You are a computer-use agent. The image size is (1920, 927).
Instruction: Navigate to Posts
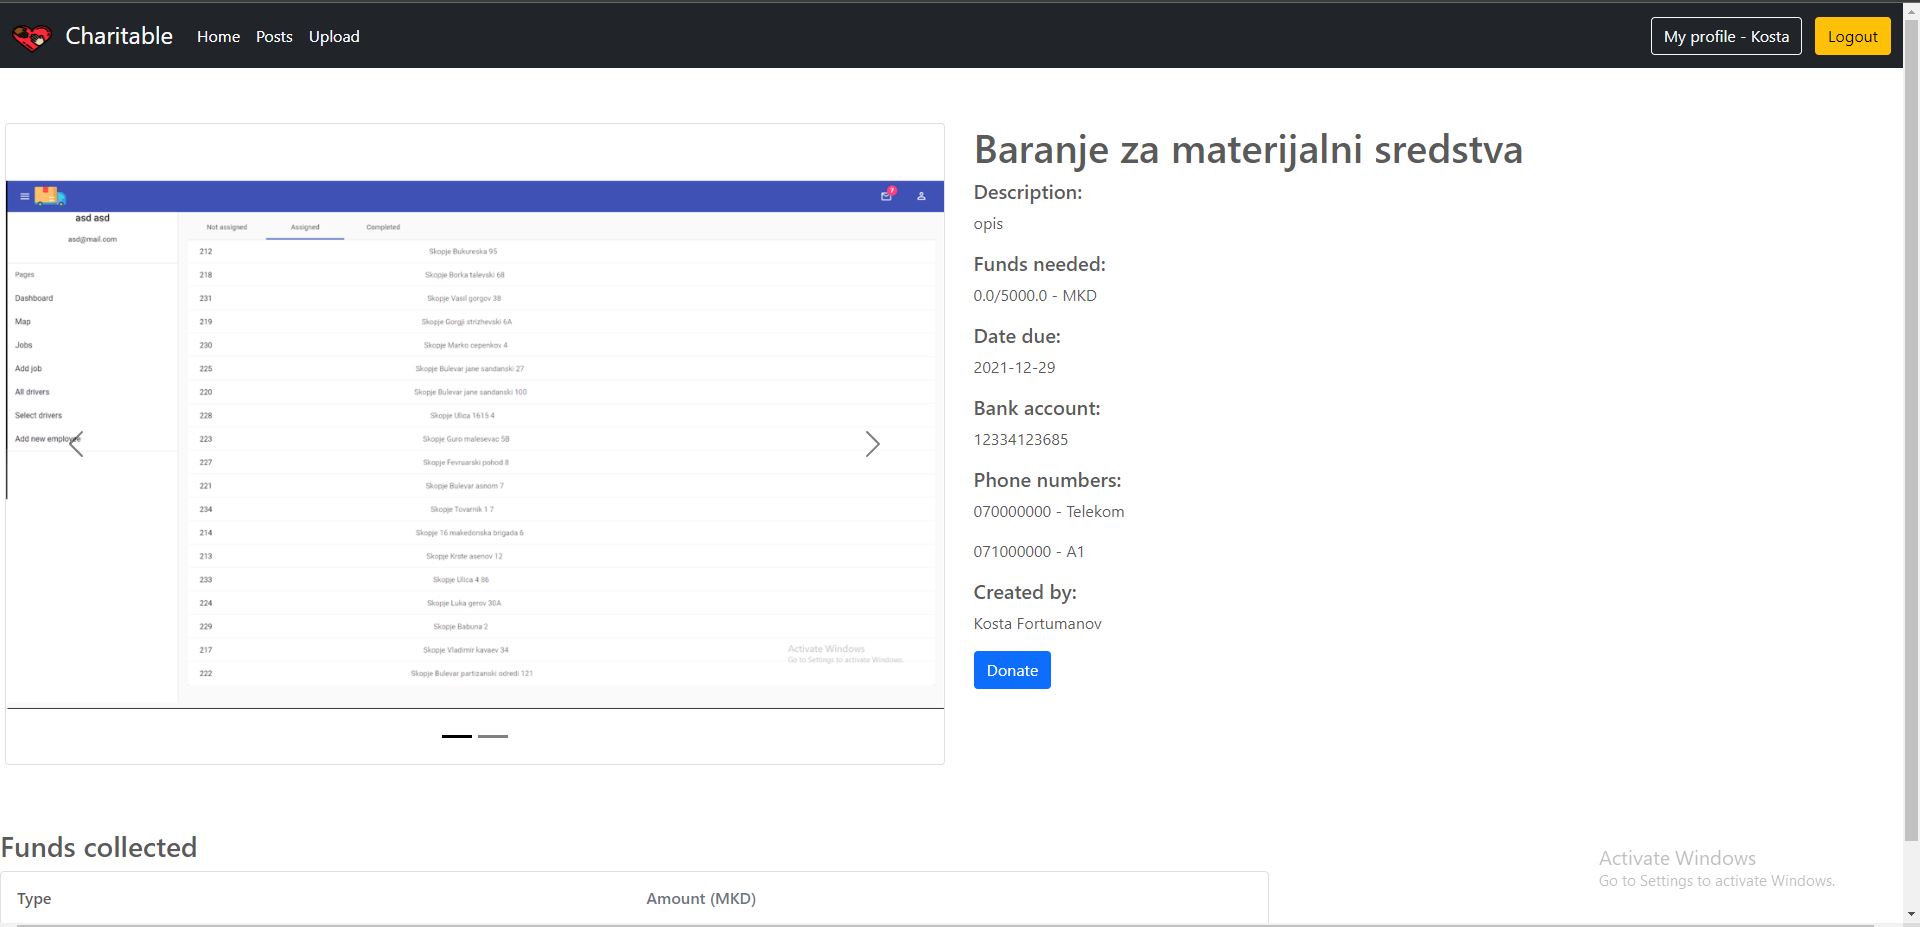(x=274, y=37)
